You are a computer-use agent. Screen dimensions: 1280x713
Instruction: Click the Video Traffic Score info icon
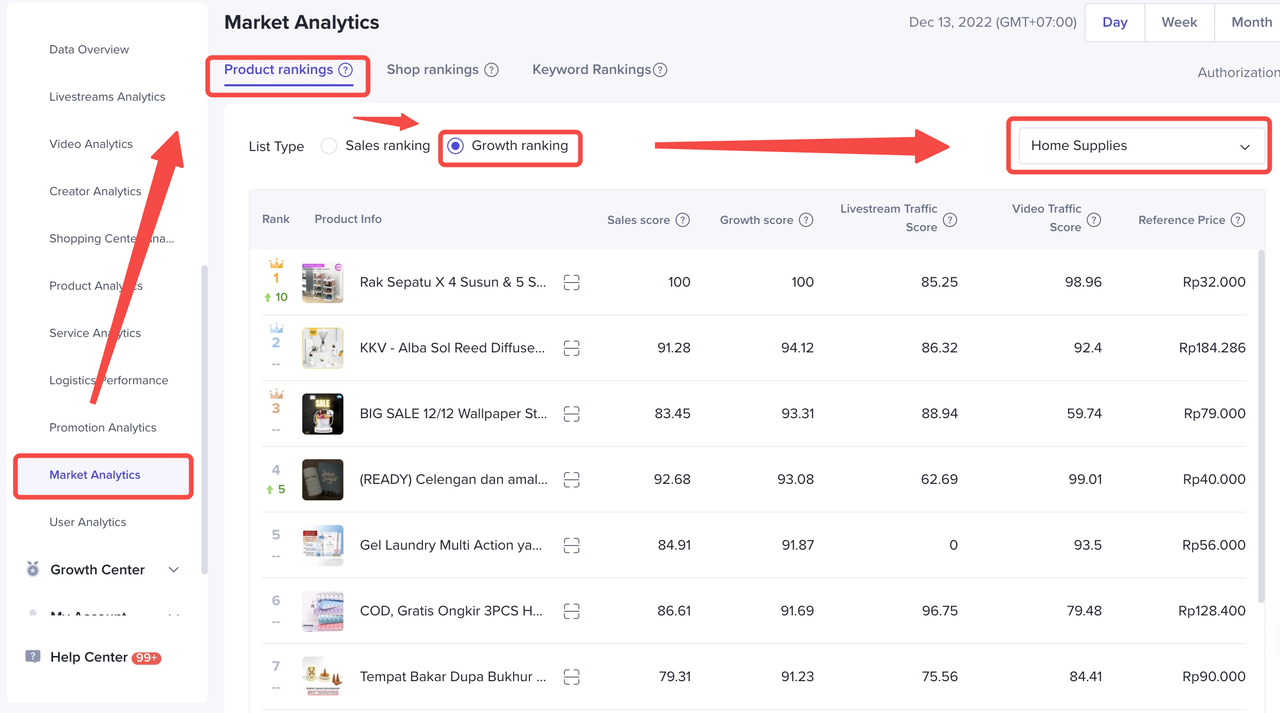pos(1094,220)
